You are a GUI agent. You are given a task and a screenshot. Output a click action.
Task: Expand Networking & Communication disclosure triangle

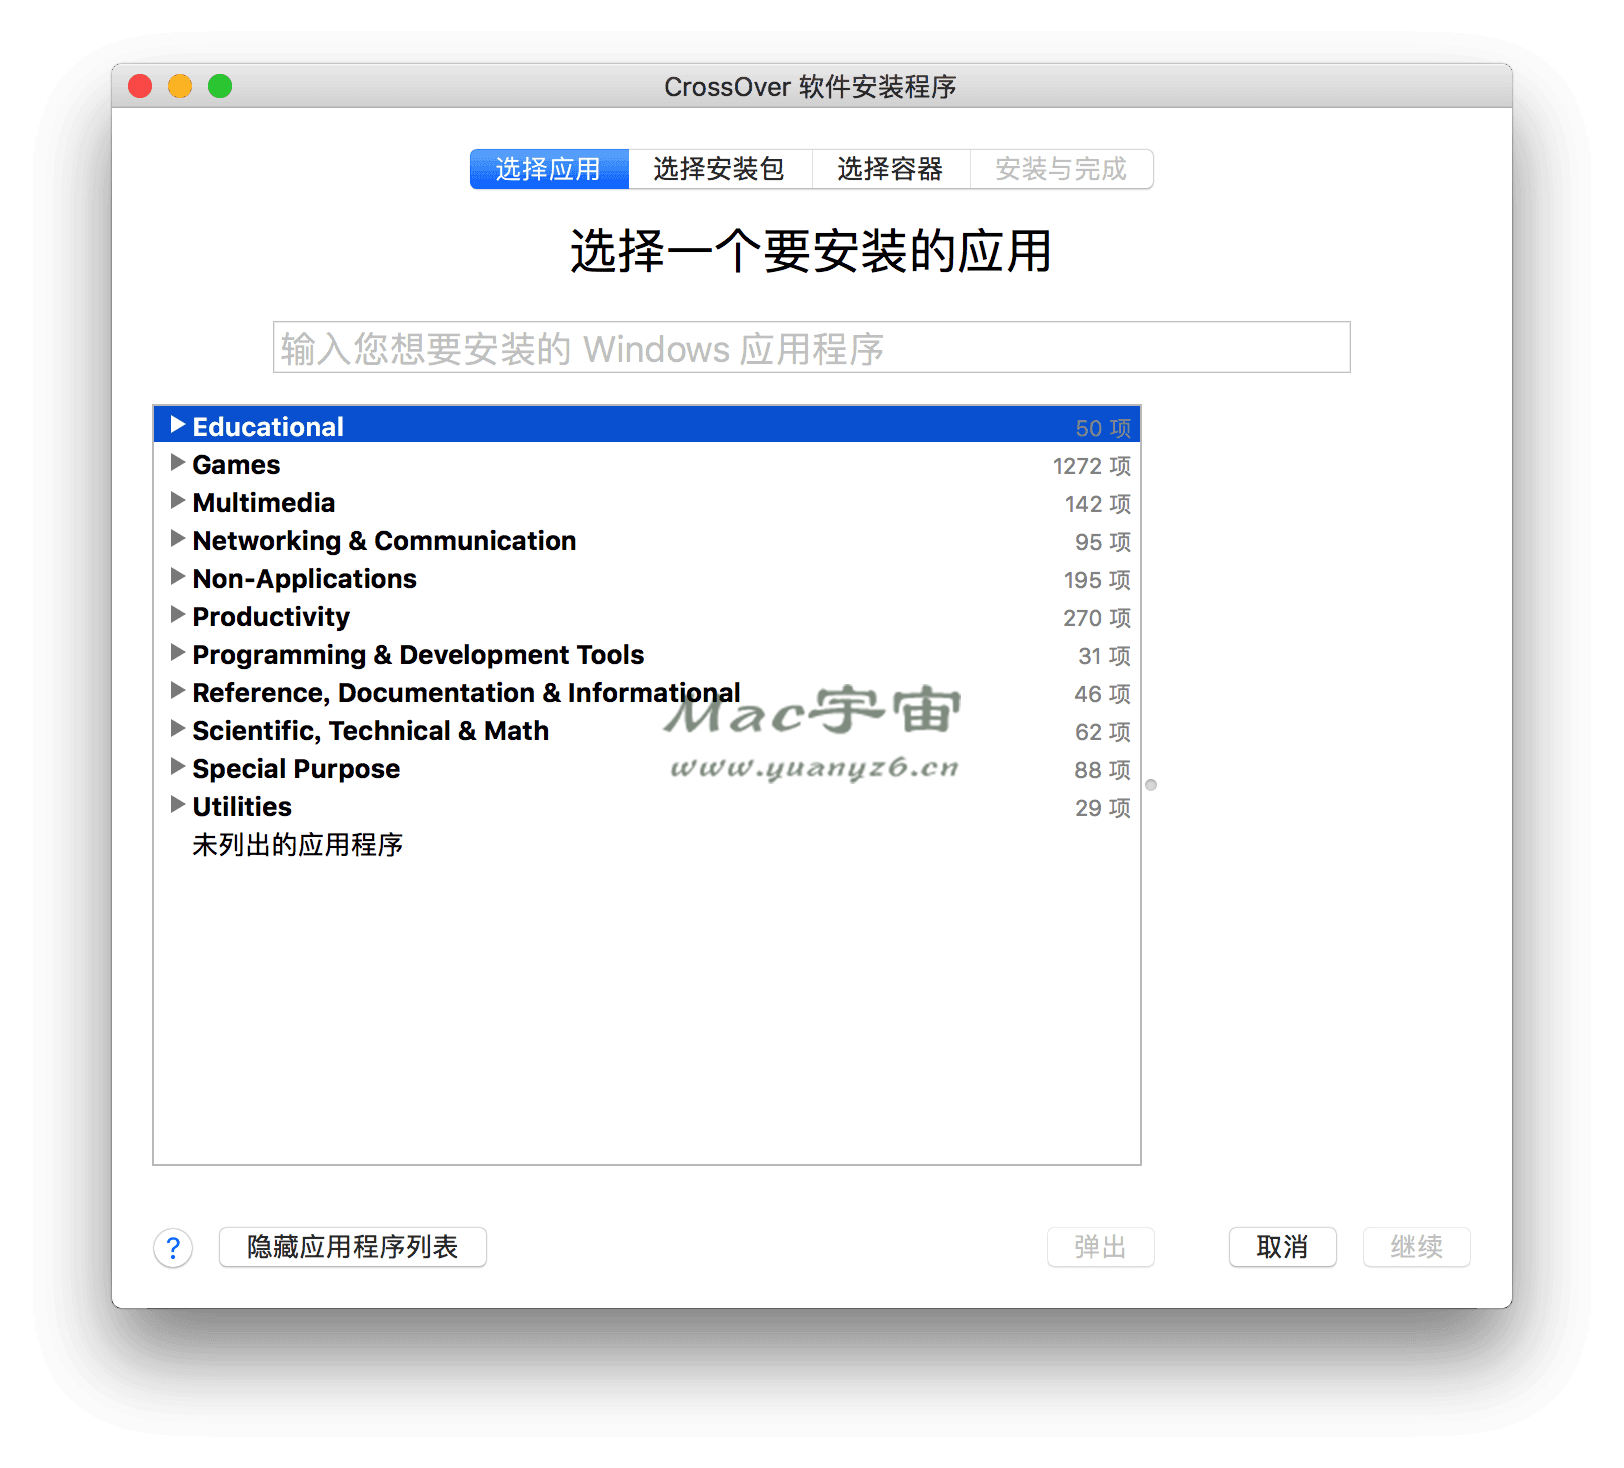click(x=178, y=539)
